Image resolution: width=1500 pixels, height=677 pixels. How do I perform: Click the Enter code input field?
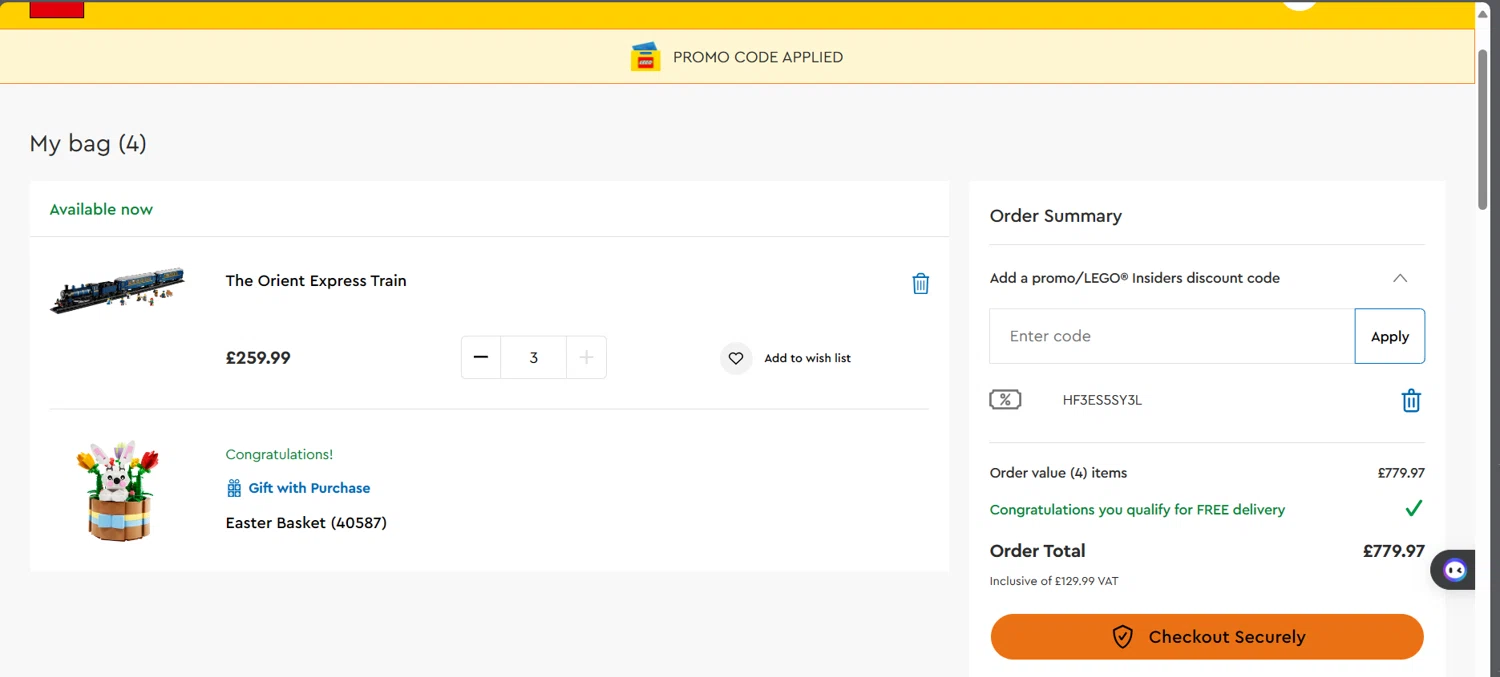pyautogui.click(x=1172, y=336)
